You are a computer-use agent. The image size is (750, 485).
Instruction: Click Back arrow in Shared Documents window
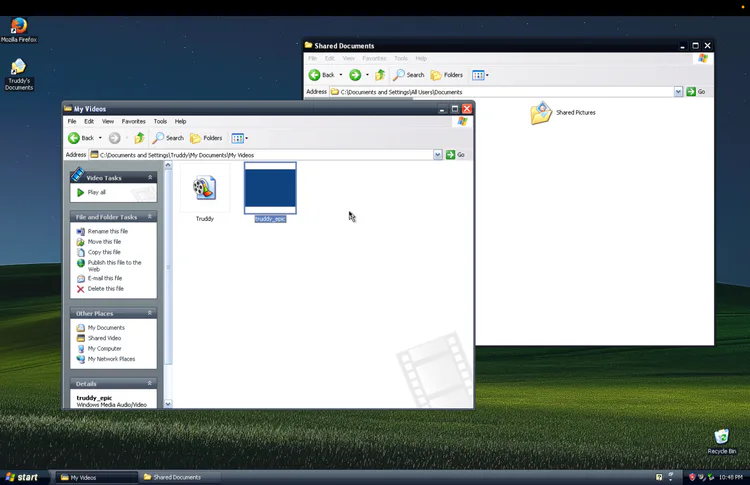click(314, 75)
